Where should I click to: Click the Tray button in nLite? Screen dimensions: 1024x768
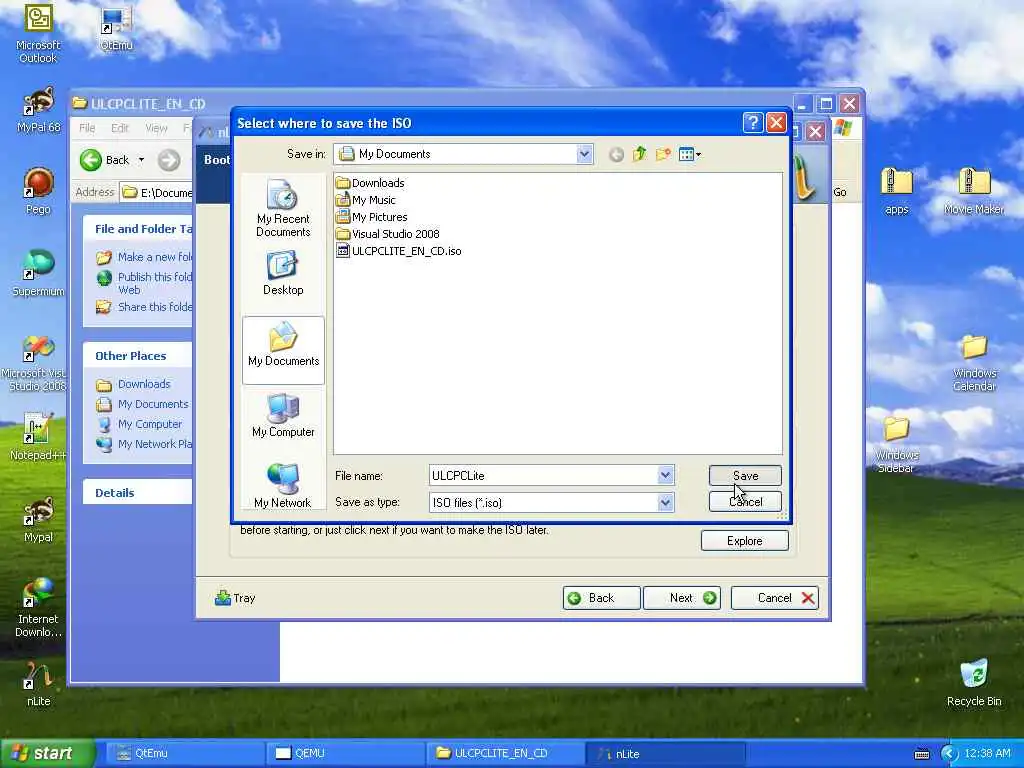(x=234, y=598)
